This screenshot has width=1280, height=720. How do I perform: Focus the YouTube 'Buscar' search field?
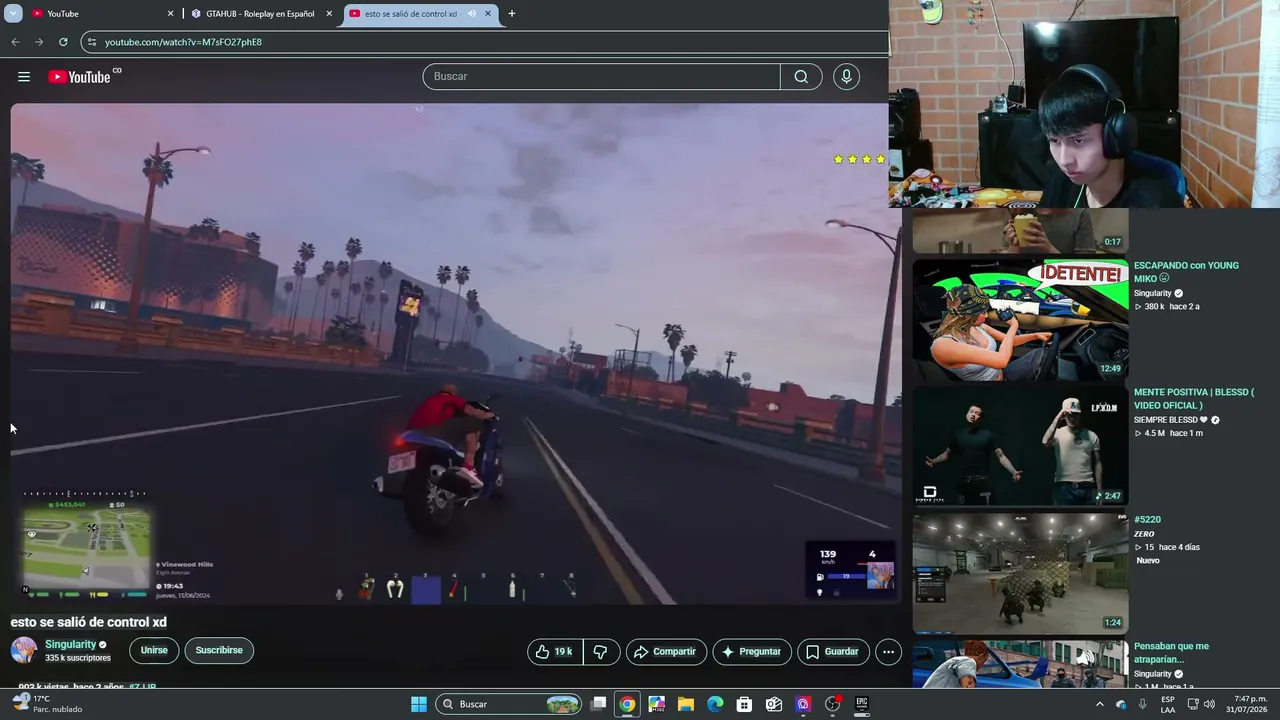coord(601,77)
